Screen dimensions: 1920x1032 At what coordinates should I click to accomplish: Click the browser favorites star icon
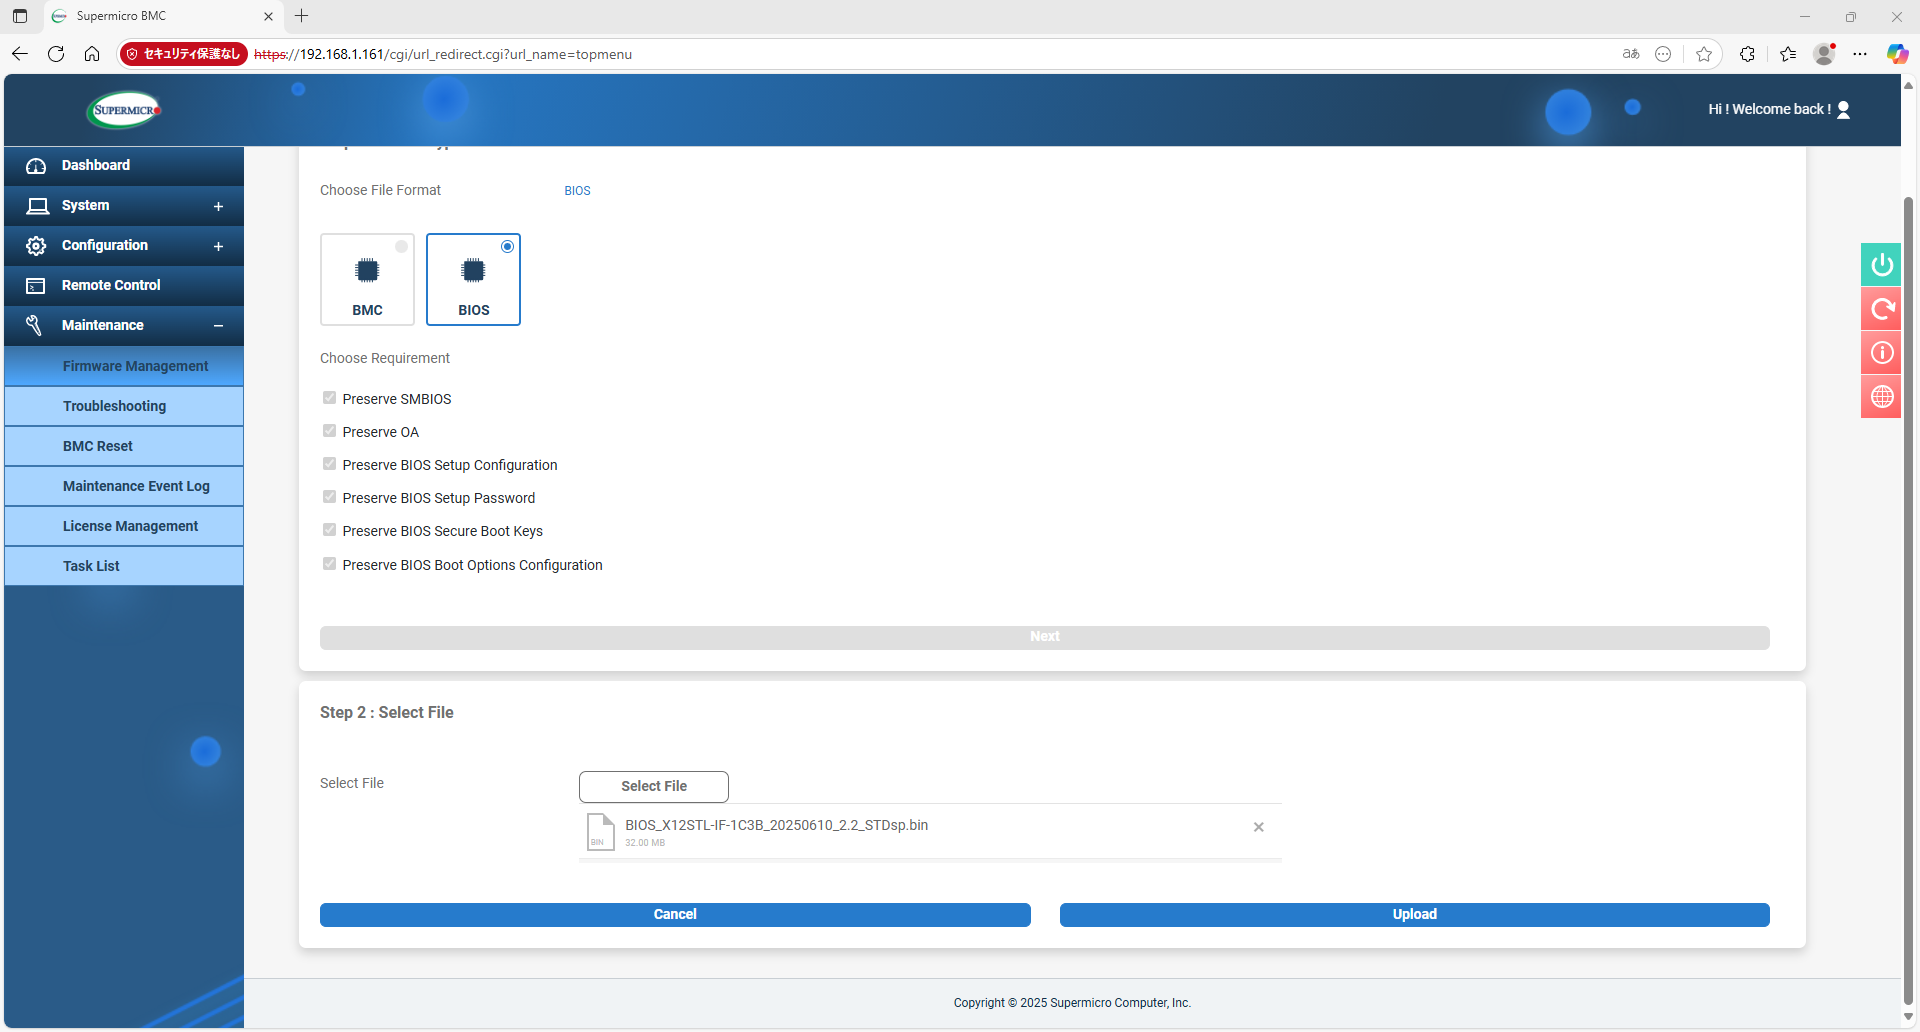(1704, 54)
